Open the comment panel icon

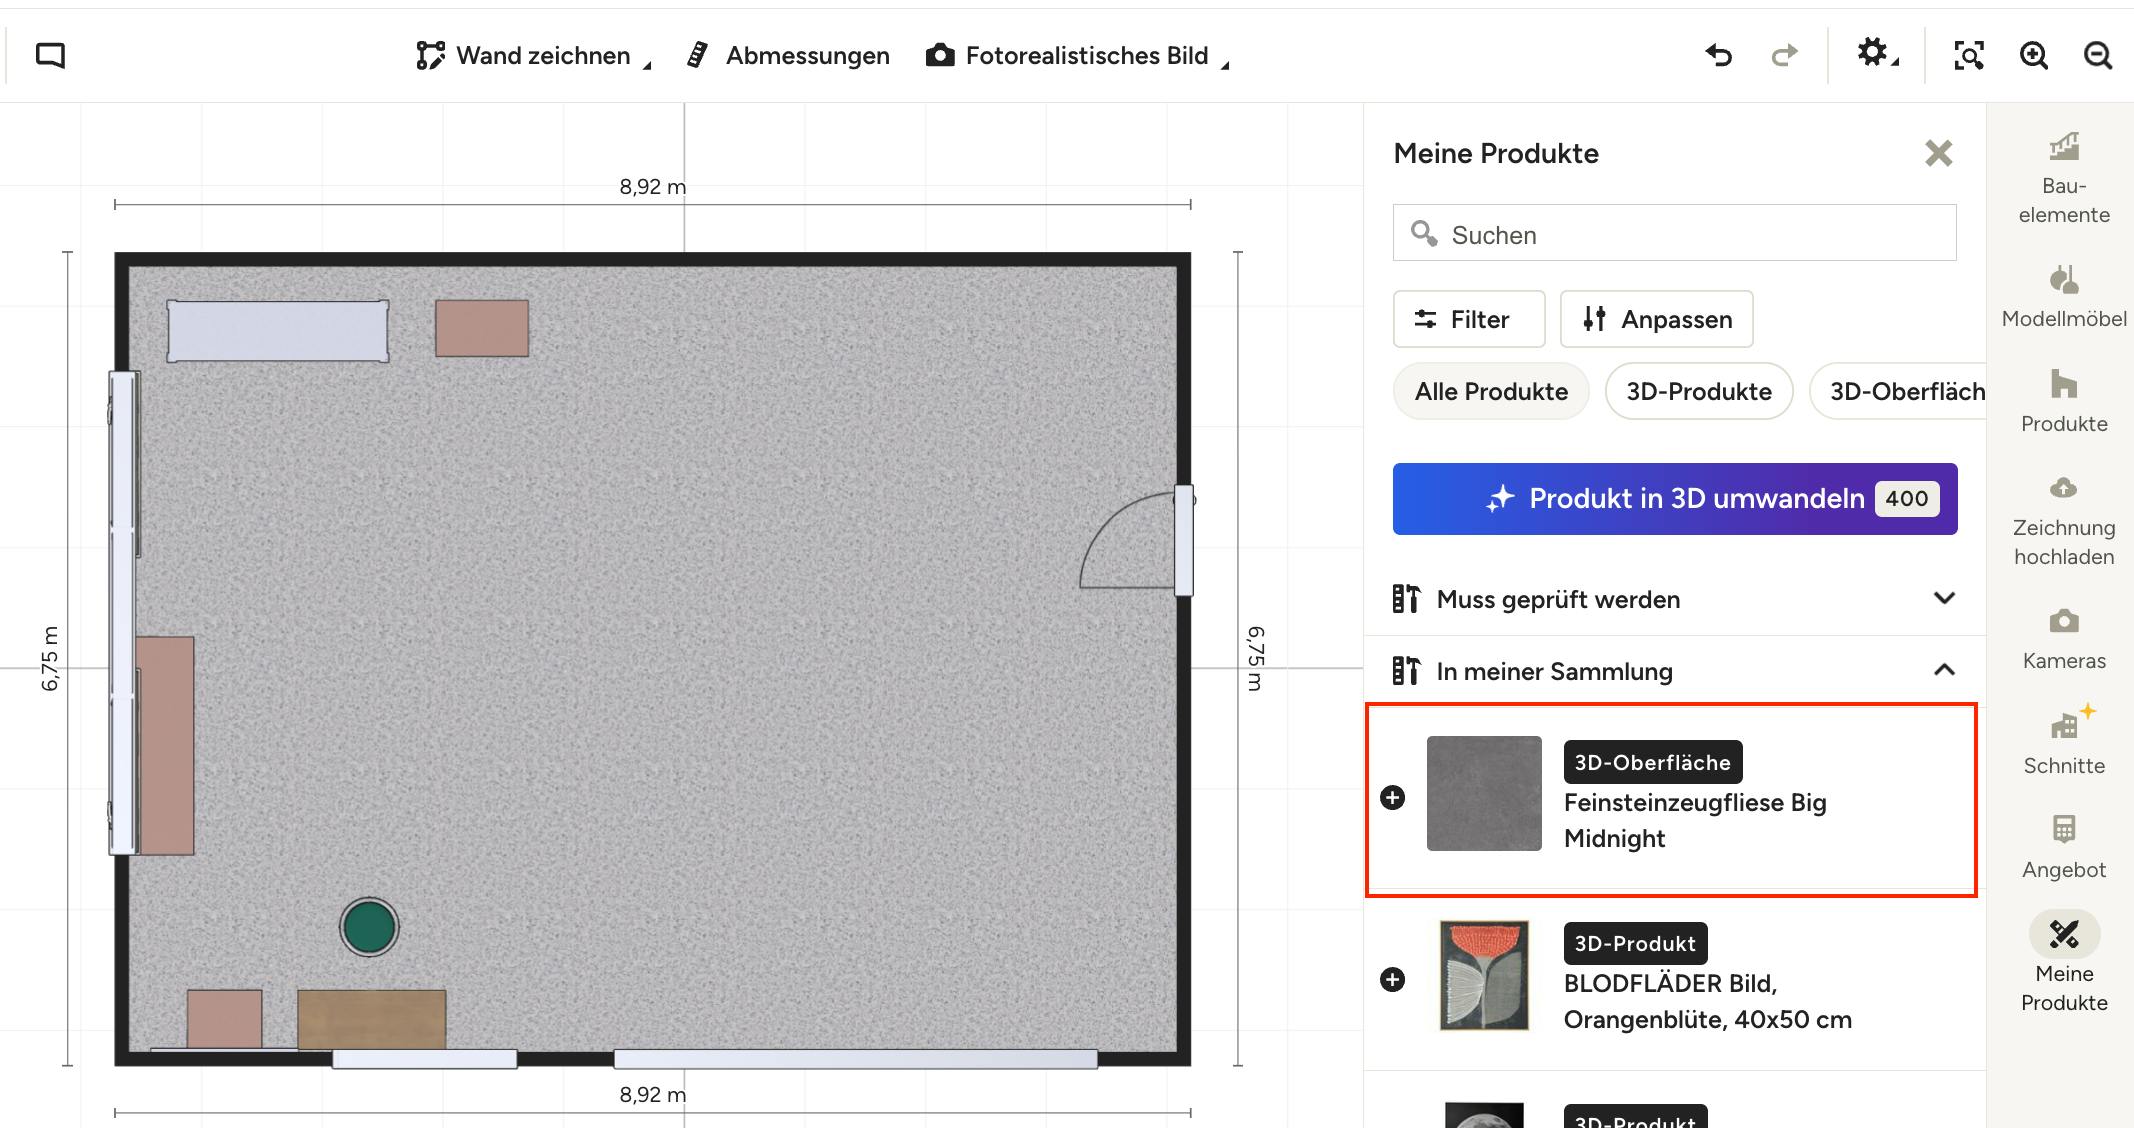pyautogui.click(x=50, y=55)
